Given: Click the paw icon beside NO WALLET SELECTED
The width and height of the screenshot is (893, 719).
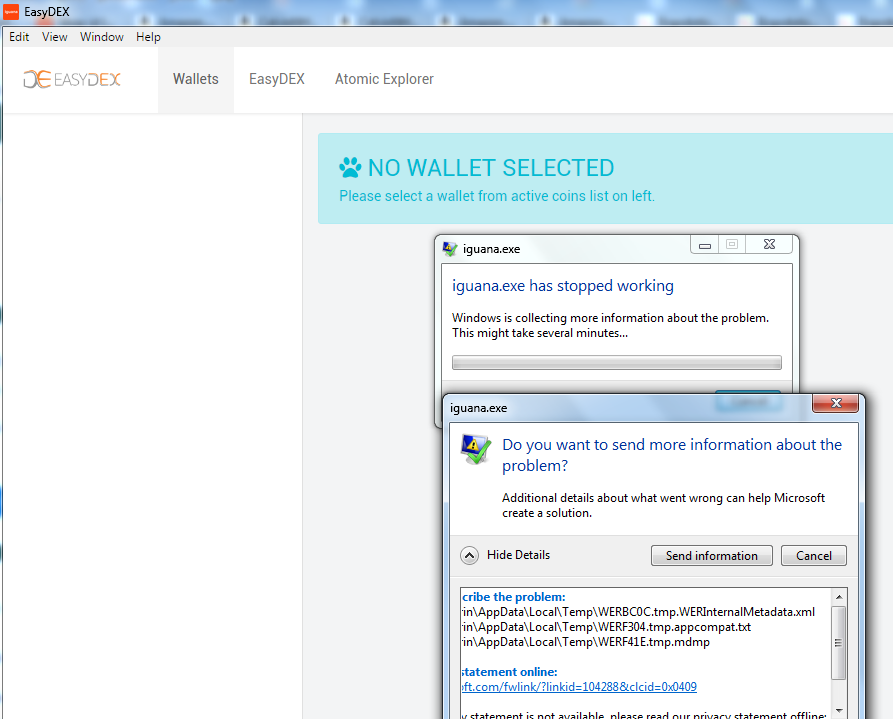Looking at the screenshot, I should tap(350, 168).
